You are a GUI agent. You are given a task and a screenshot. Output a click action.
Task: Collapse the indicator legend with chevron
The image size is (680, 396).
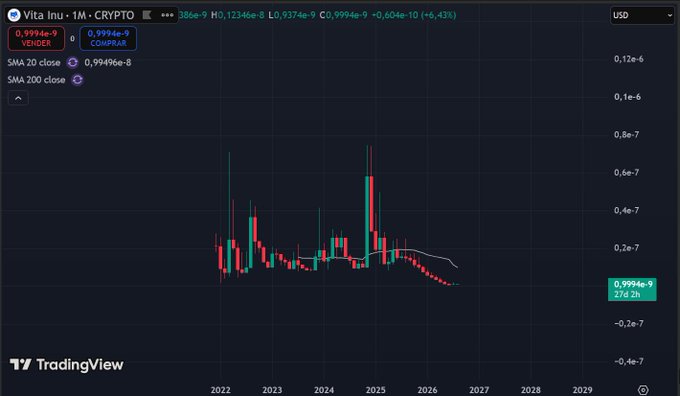(18, 98)
